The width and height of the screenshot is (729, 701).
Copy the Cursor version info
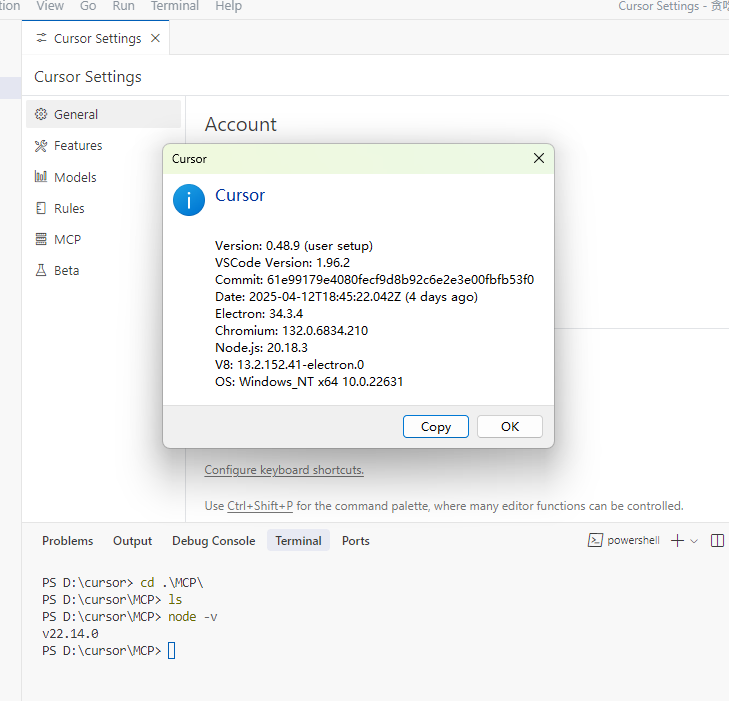(436, 426)
